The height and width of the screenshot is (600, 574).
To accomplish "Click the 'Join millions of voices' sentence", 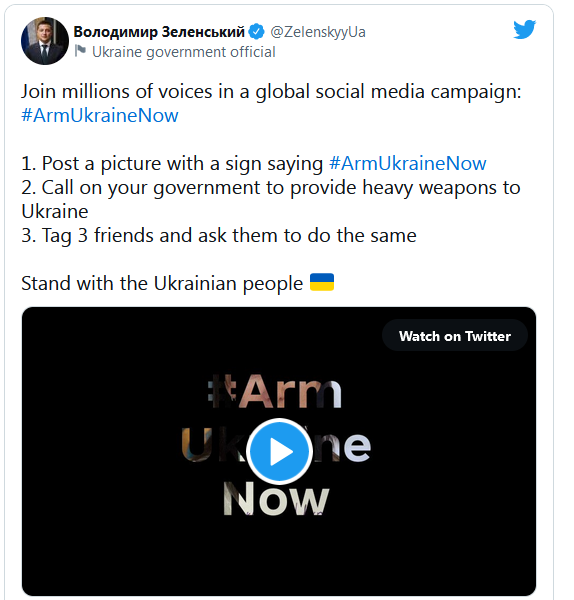I will tap(271, 92).
